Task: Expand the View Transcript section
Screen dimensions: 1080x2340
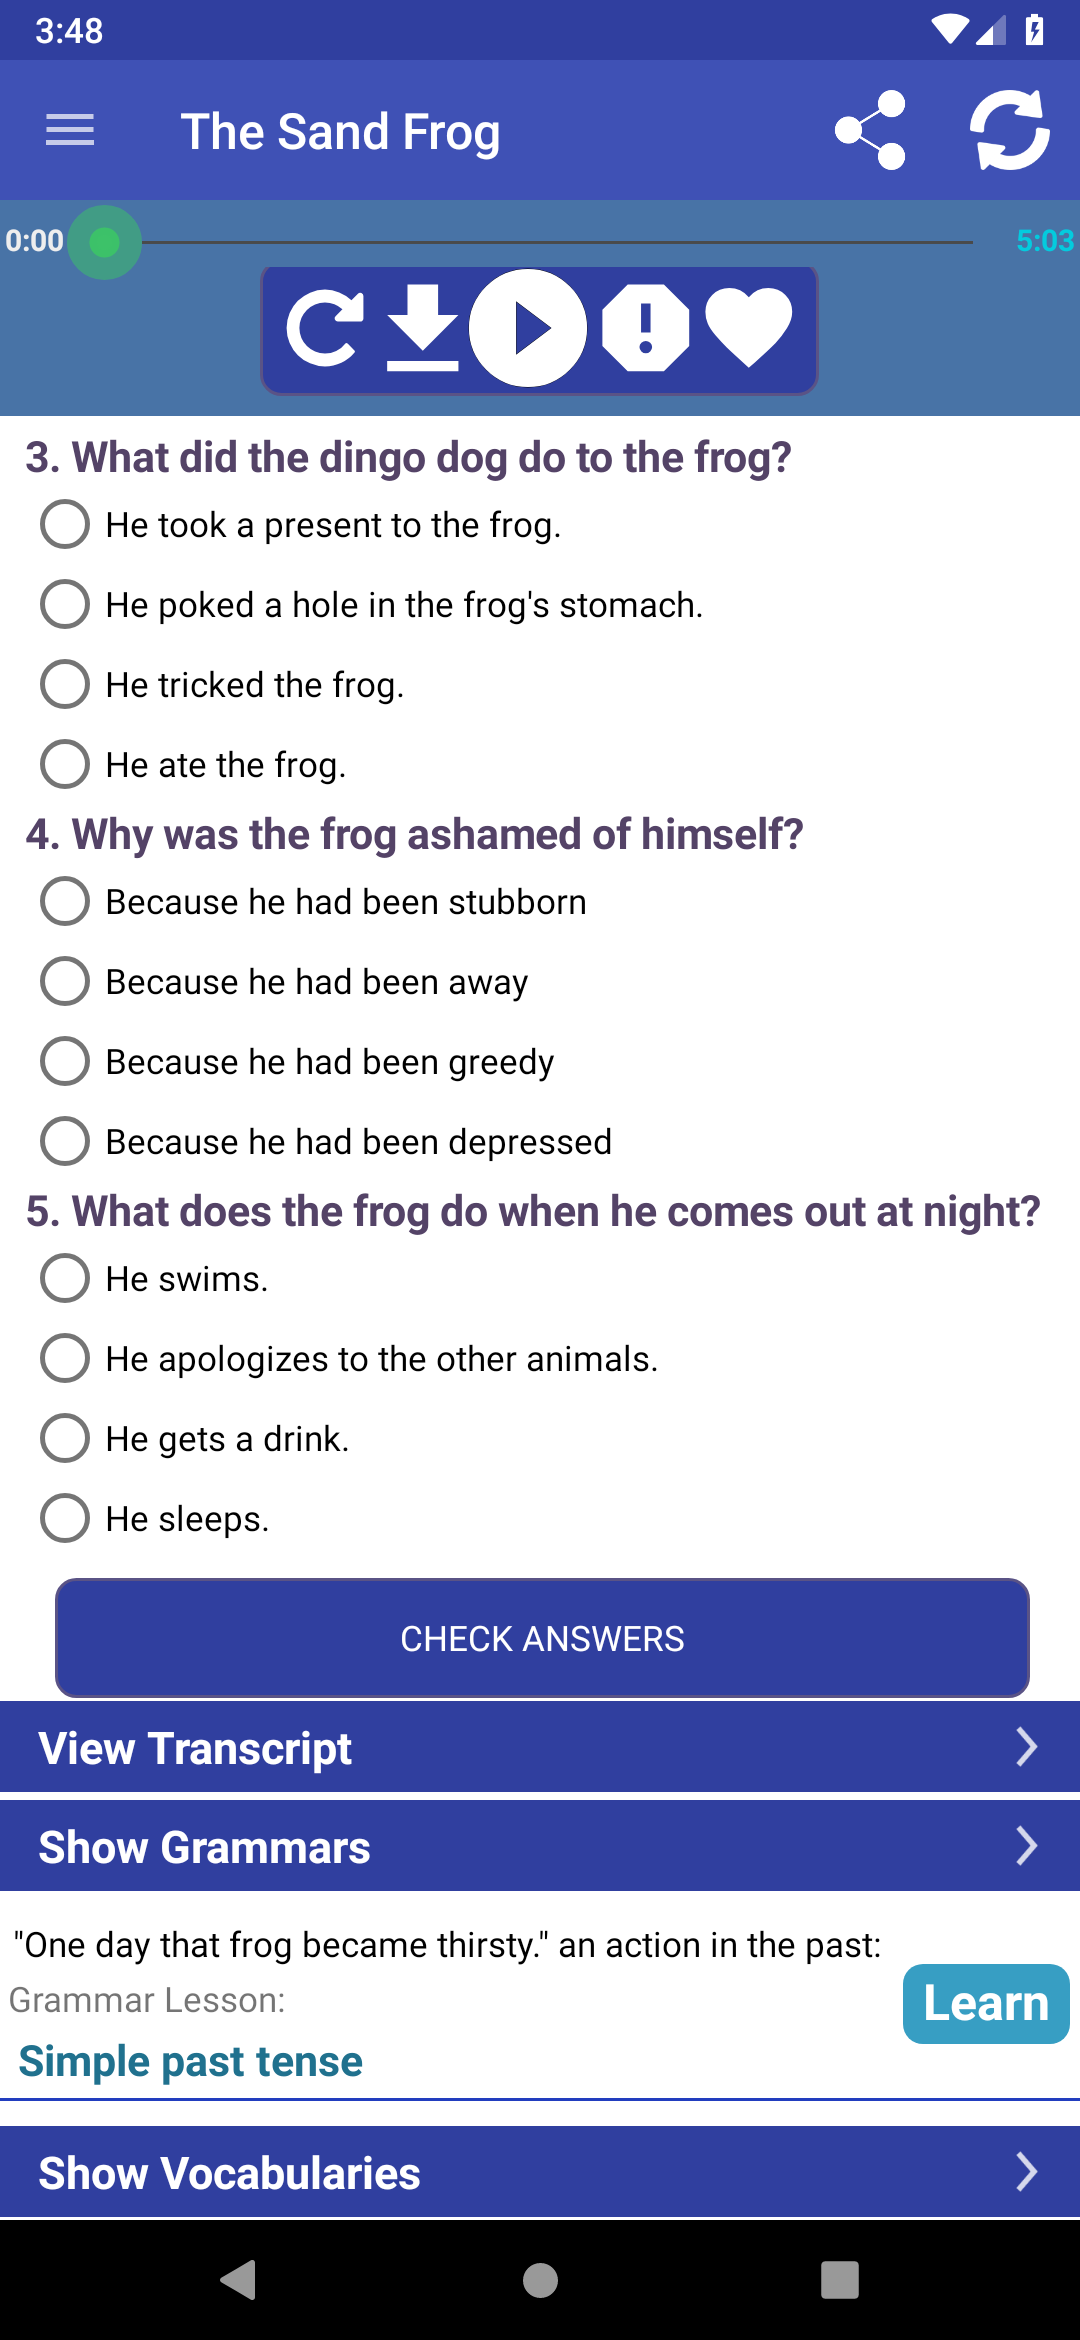Action: point(540,1748)
